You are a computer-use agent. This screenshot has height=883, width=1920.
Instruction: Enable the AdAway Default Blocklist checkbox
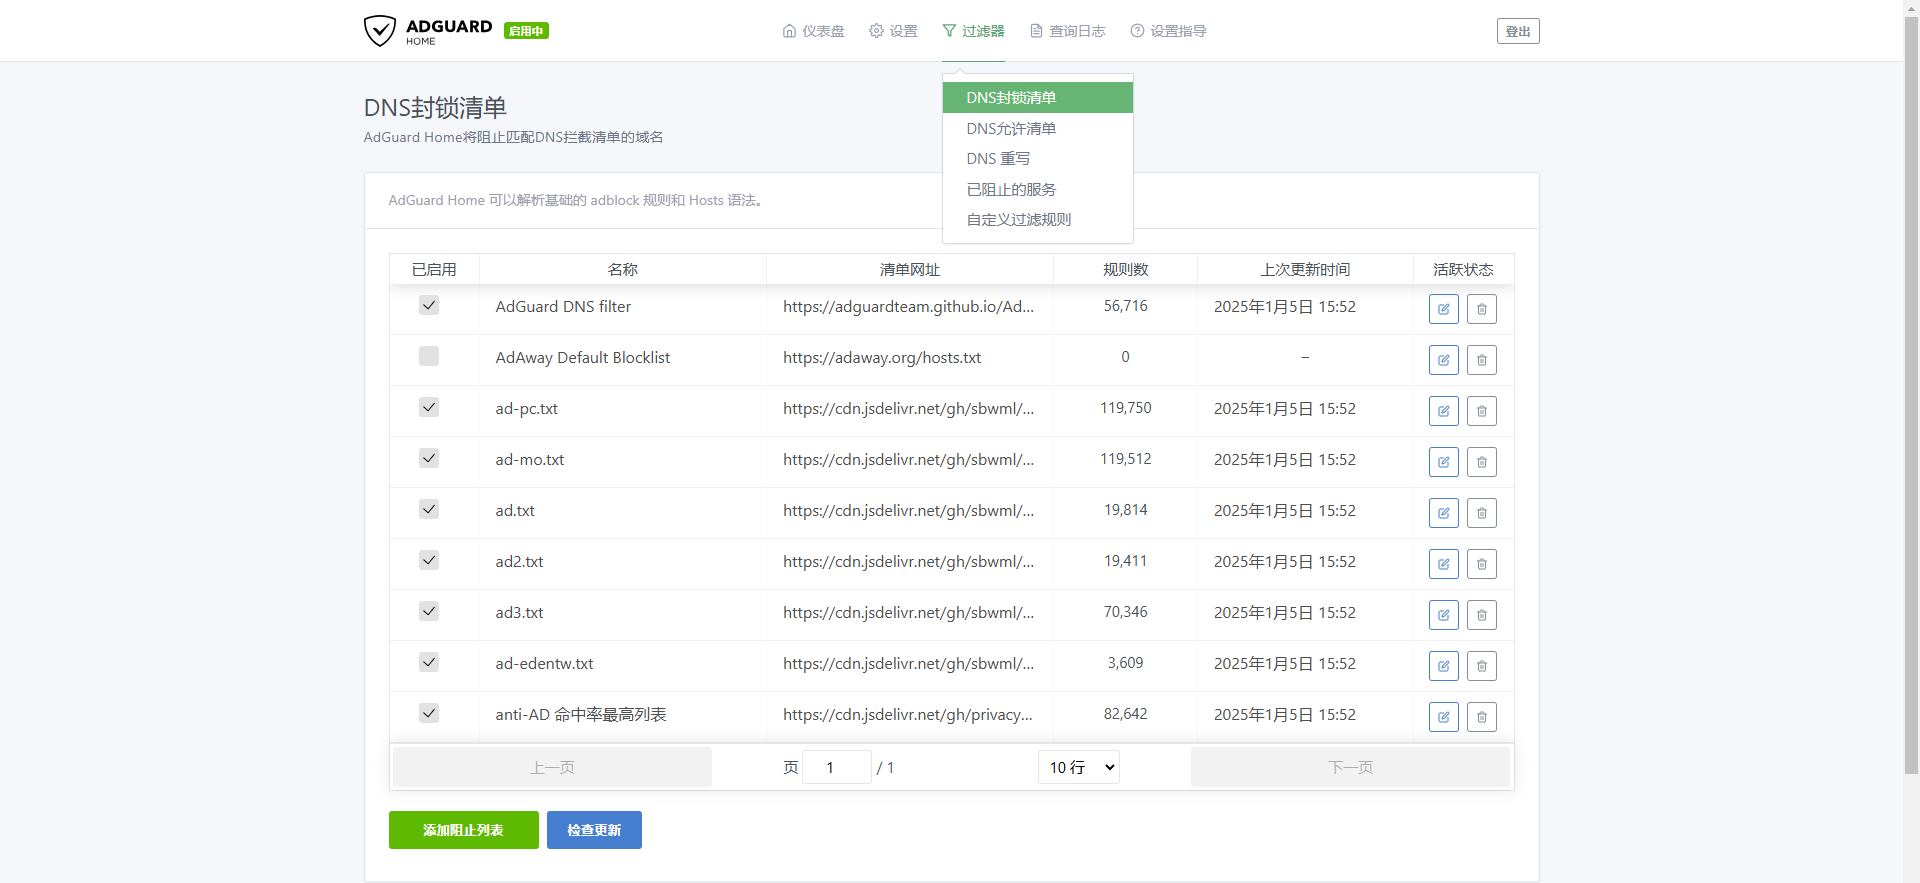point(429,356)
